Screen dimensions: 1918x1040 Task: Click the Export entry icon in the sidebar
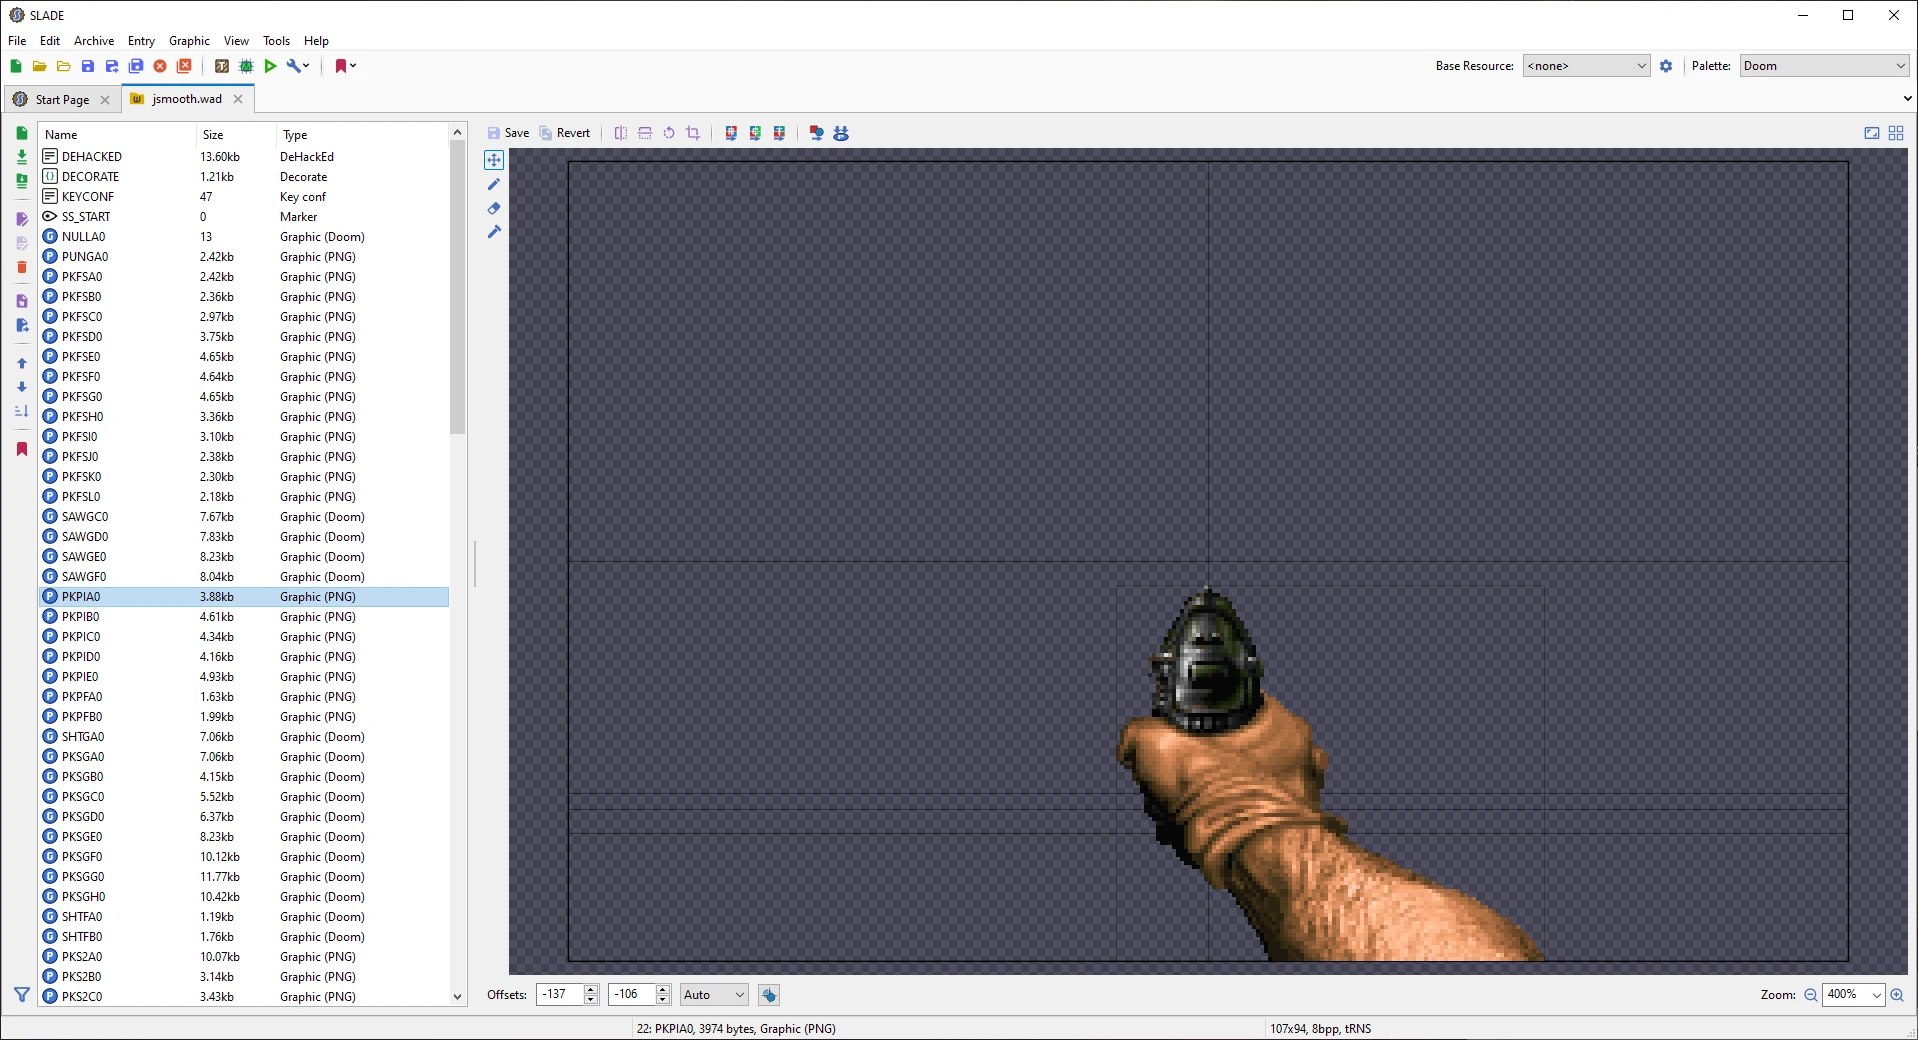click(22, 325)
